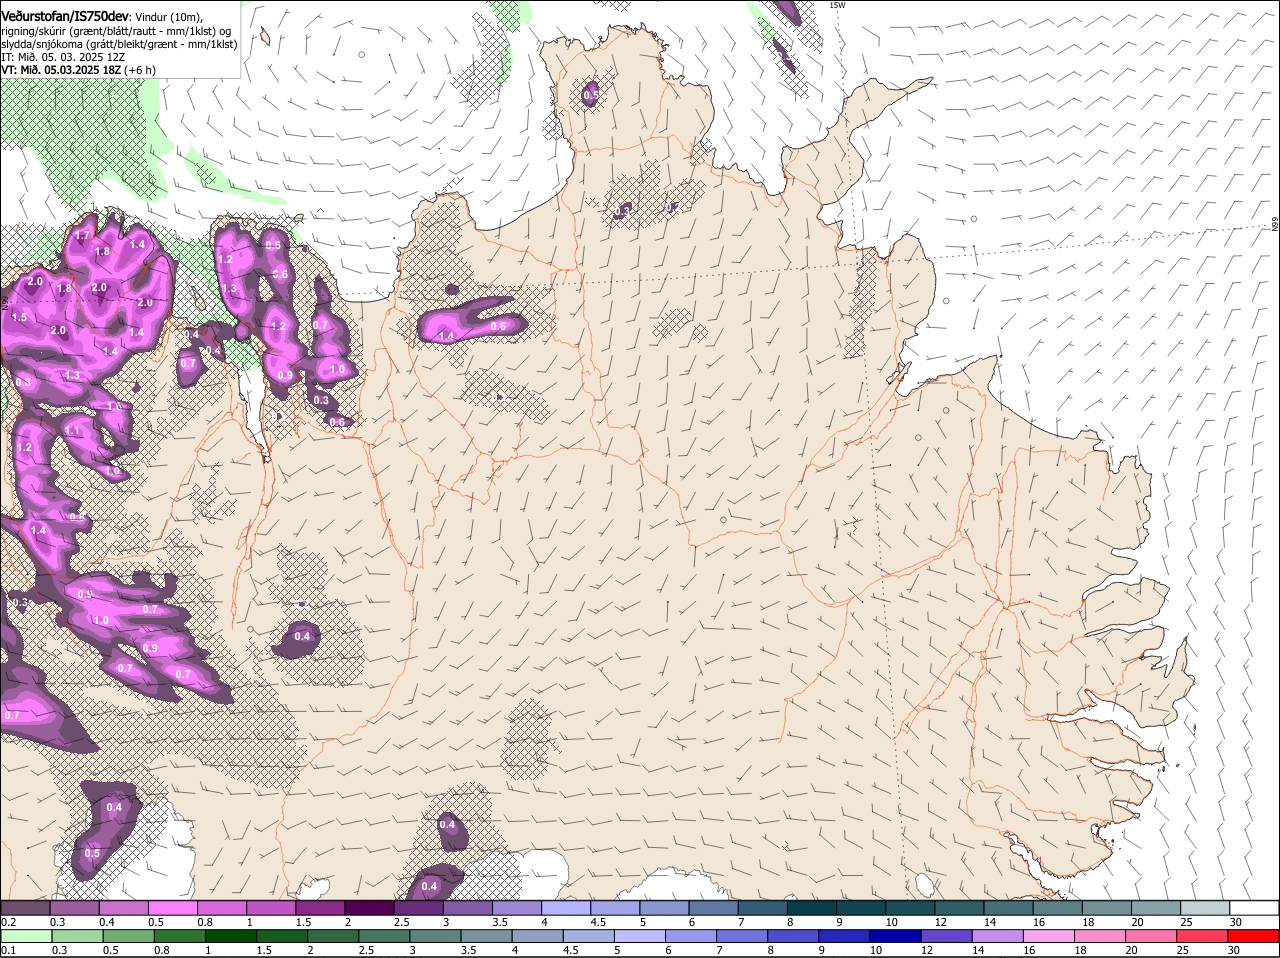Image resolution: width=1280 pixels, height=958 pixels.
Task: Click the "1.1" snowfall value on the map
Action: pos(73,431)
